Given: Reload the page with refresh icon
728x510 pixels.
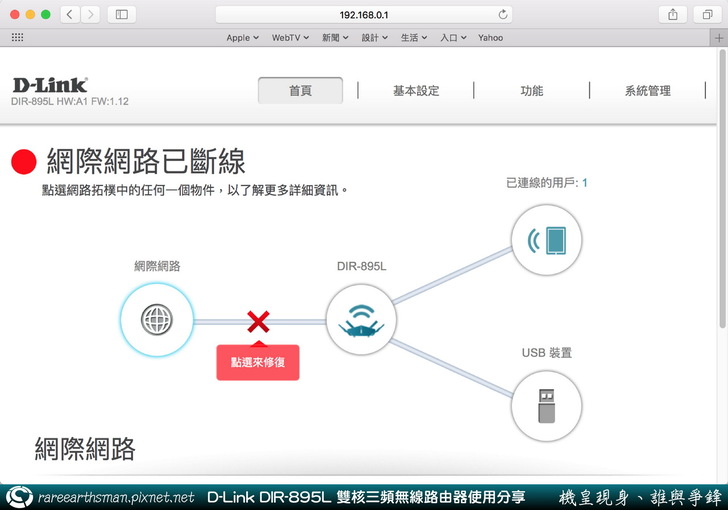Looking at the screenshot, I should pyautogui.click(x=502, y=15).
